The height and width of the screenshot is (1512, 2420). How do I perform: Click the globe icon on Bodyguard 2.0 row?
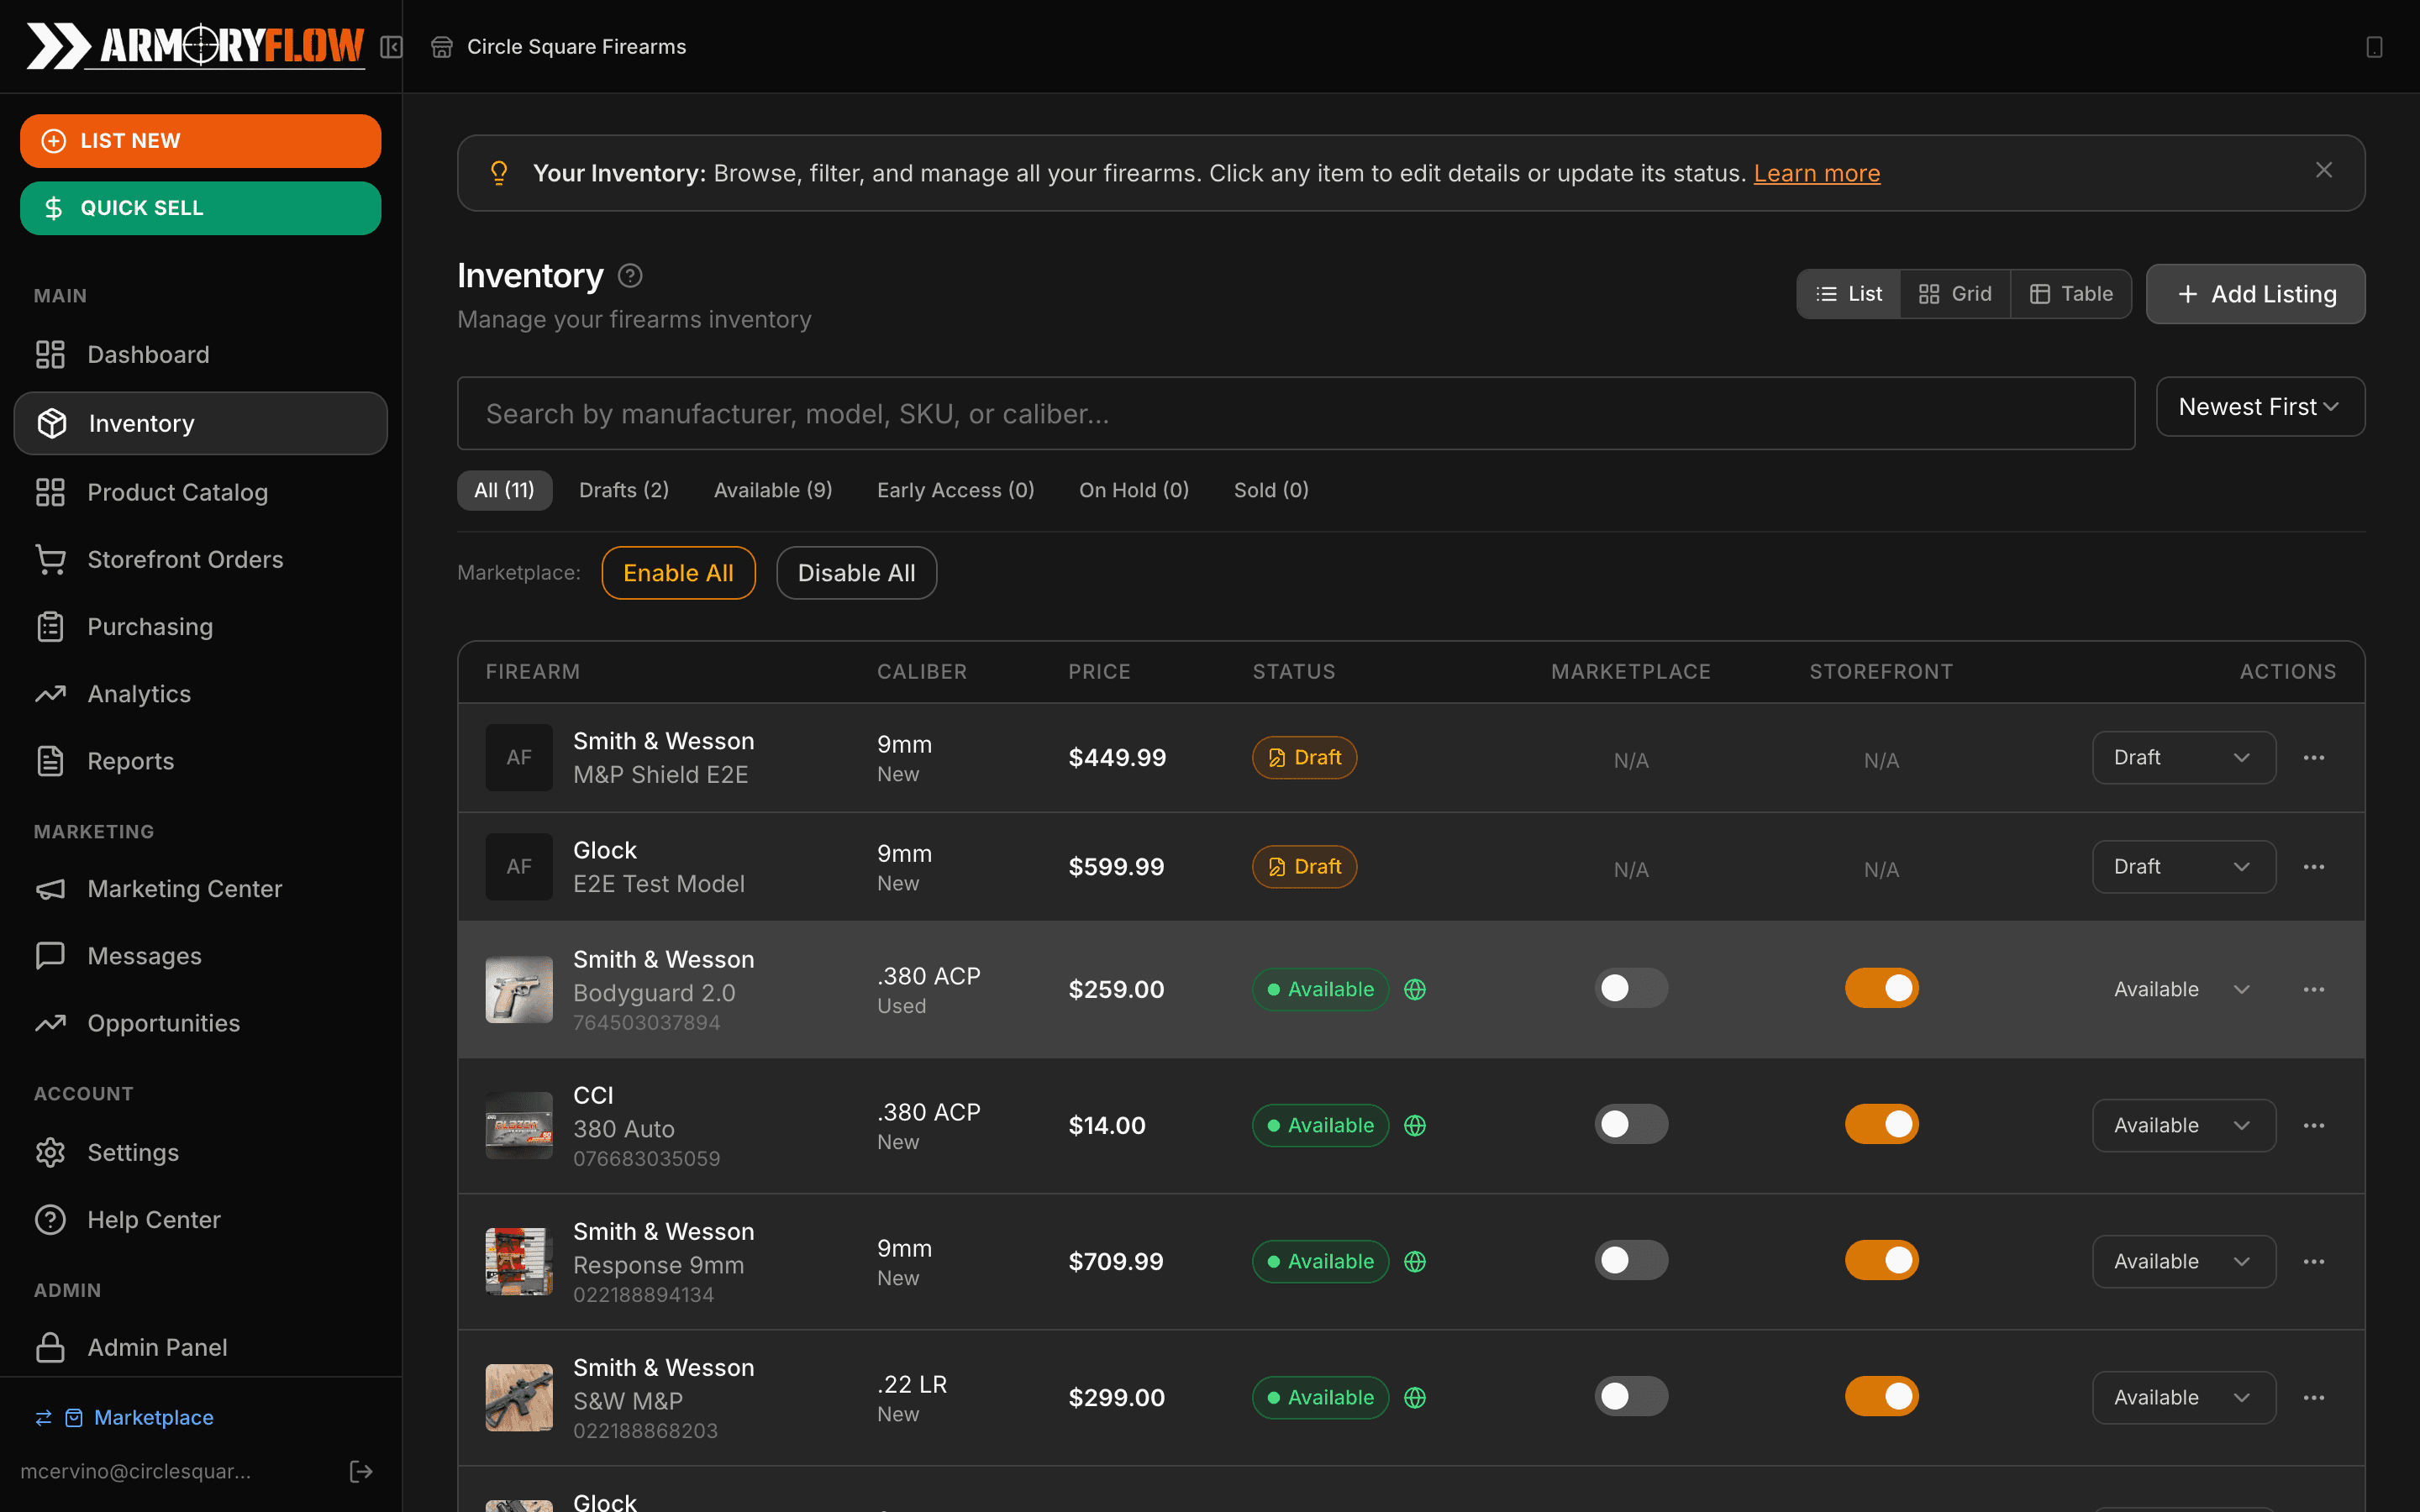[x=1416, y=989]
